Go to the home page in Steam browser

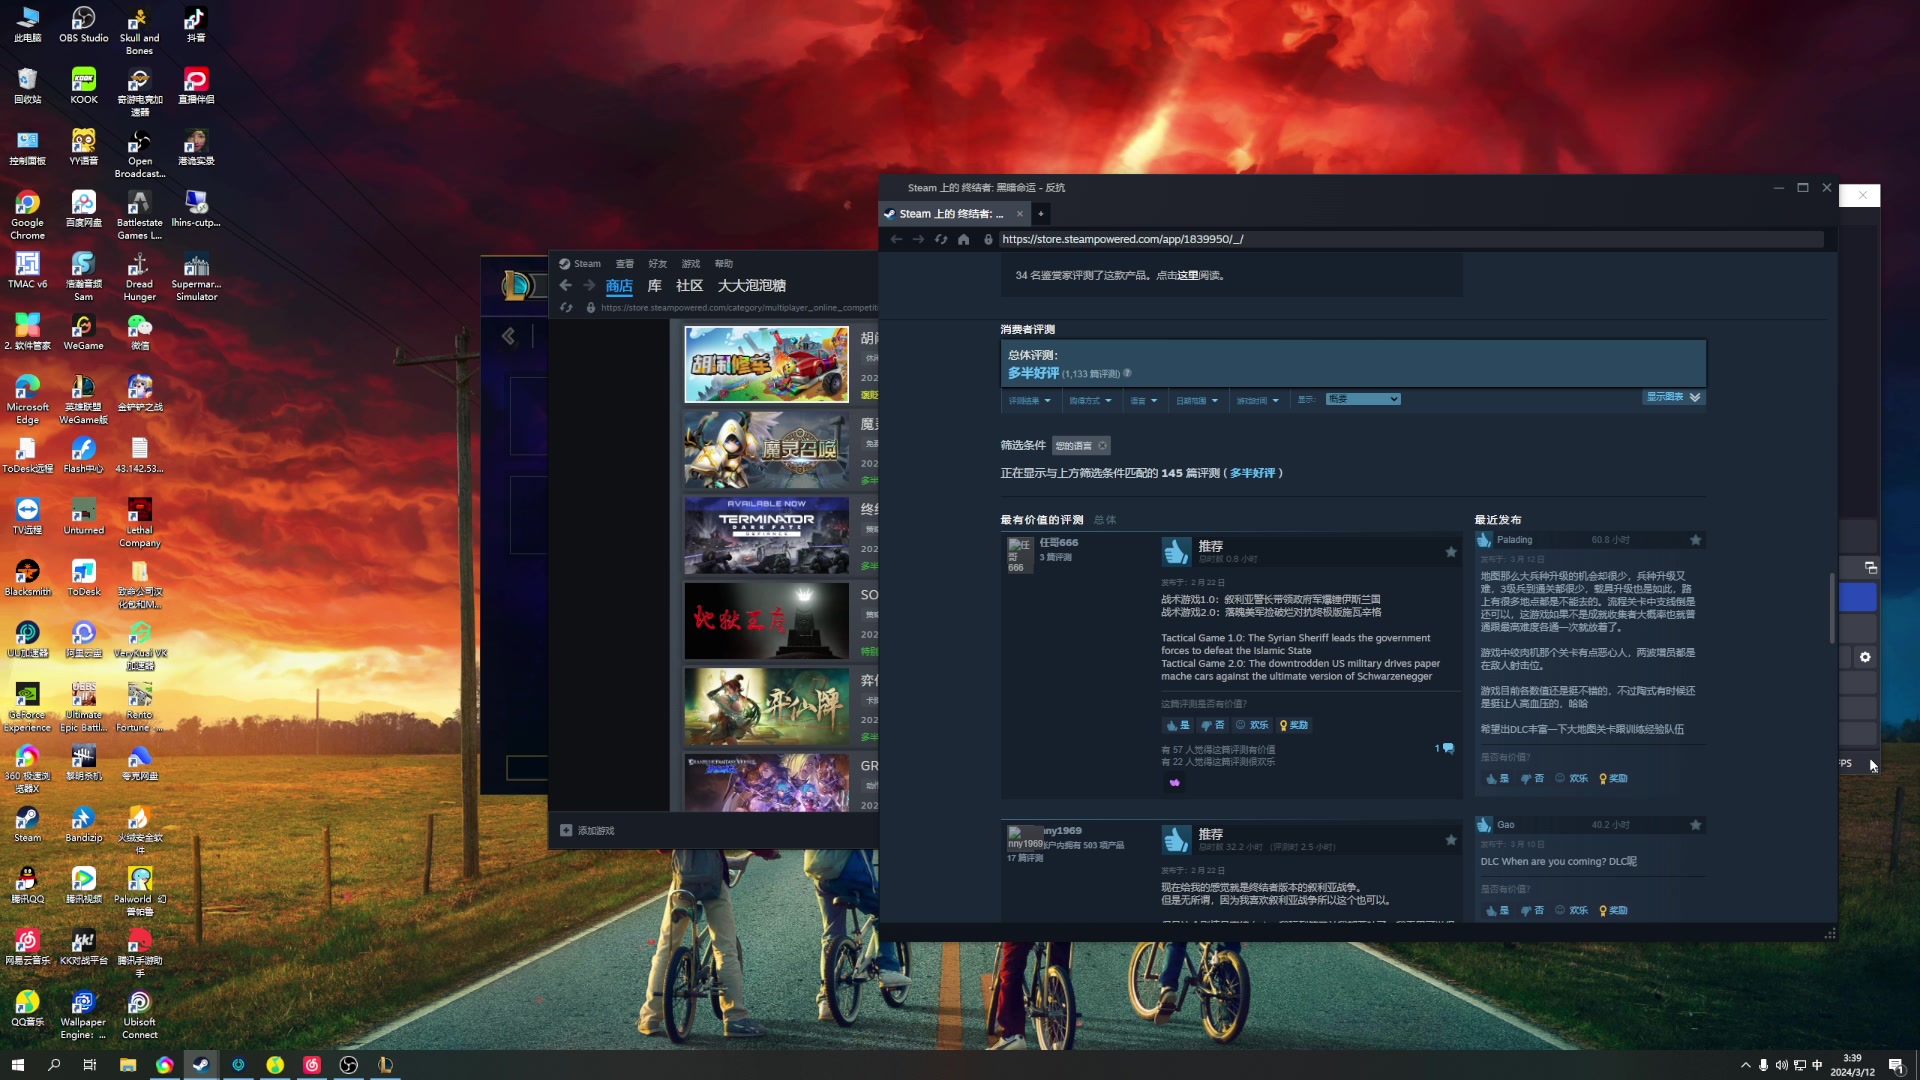click(x=964, y=239)
